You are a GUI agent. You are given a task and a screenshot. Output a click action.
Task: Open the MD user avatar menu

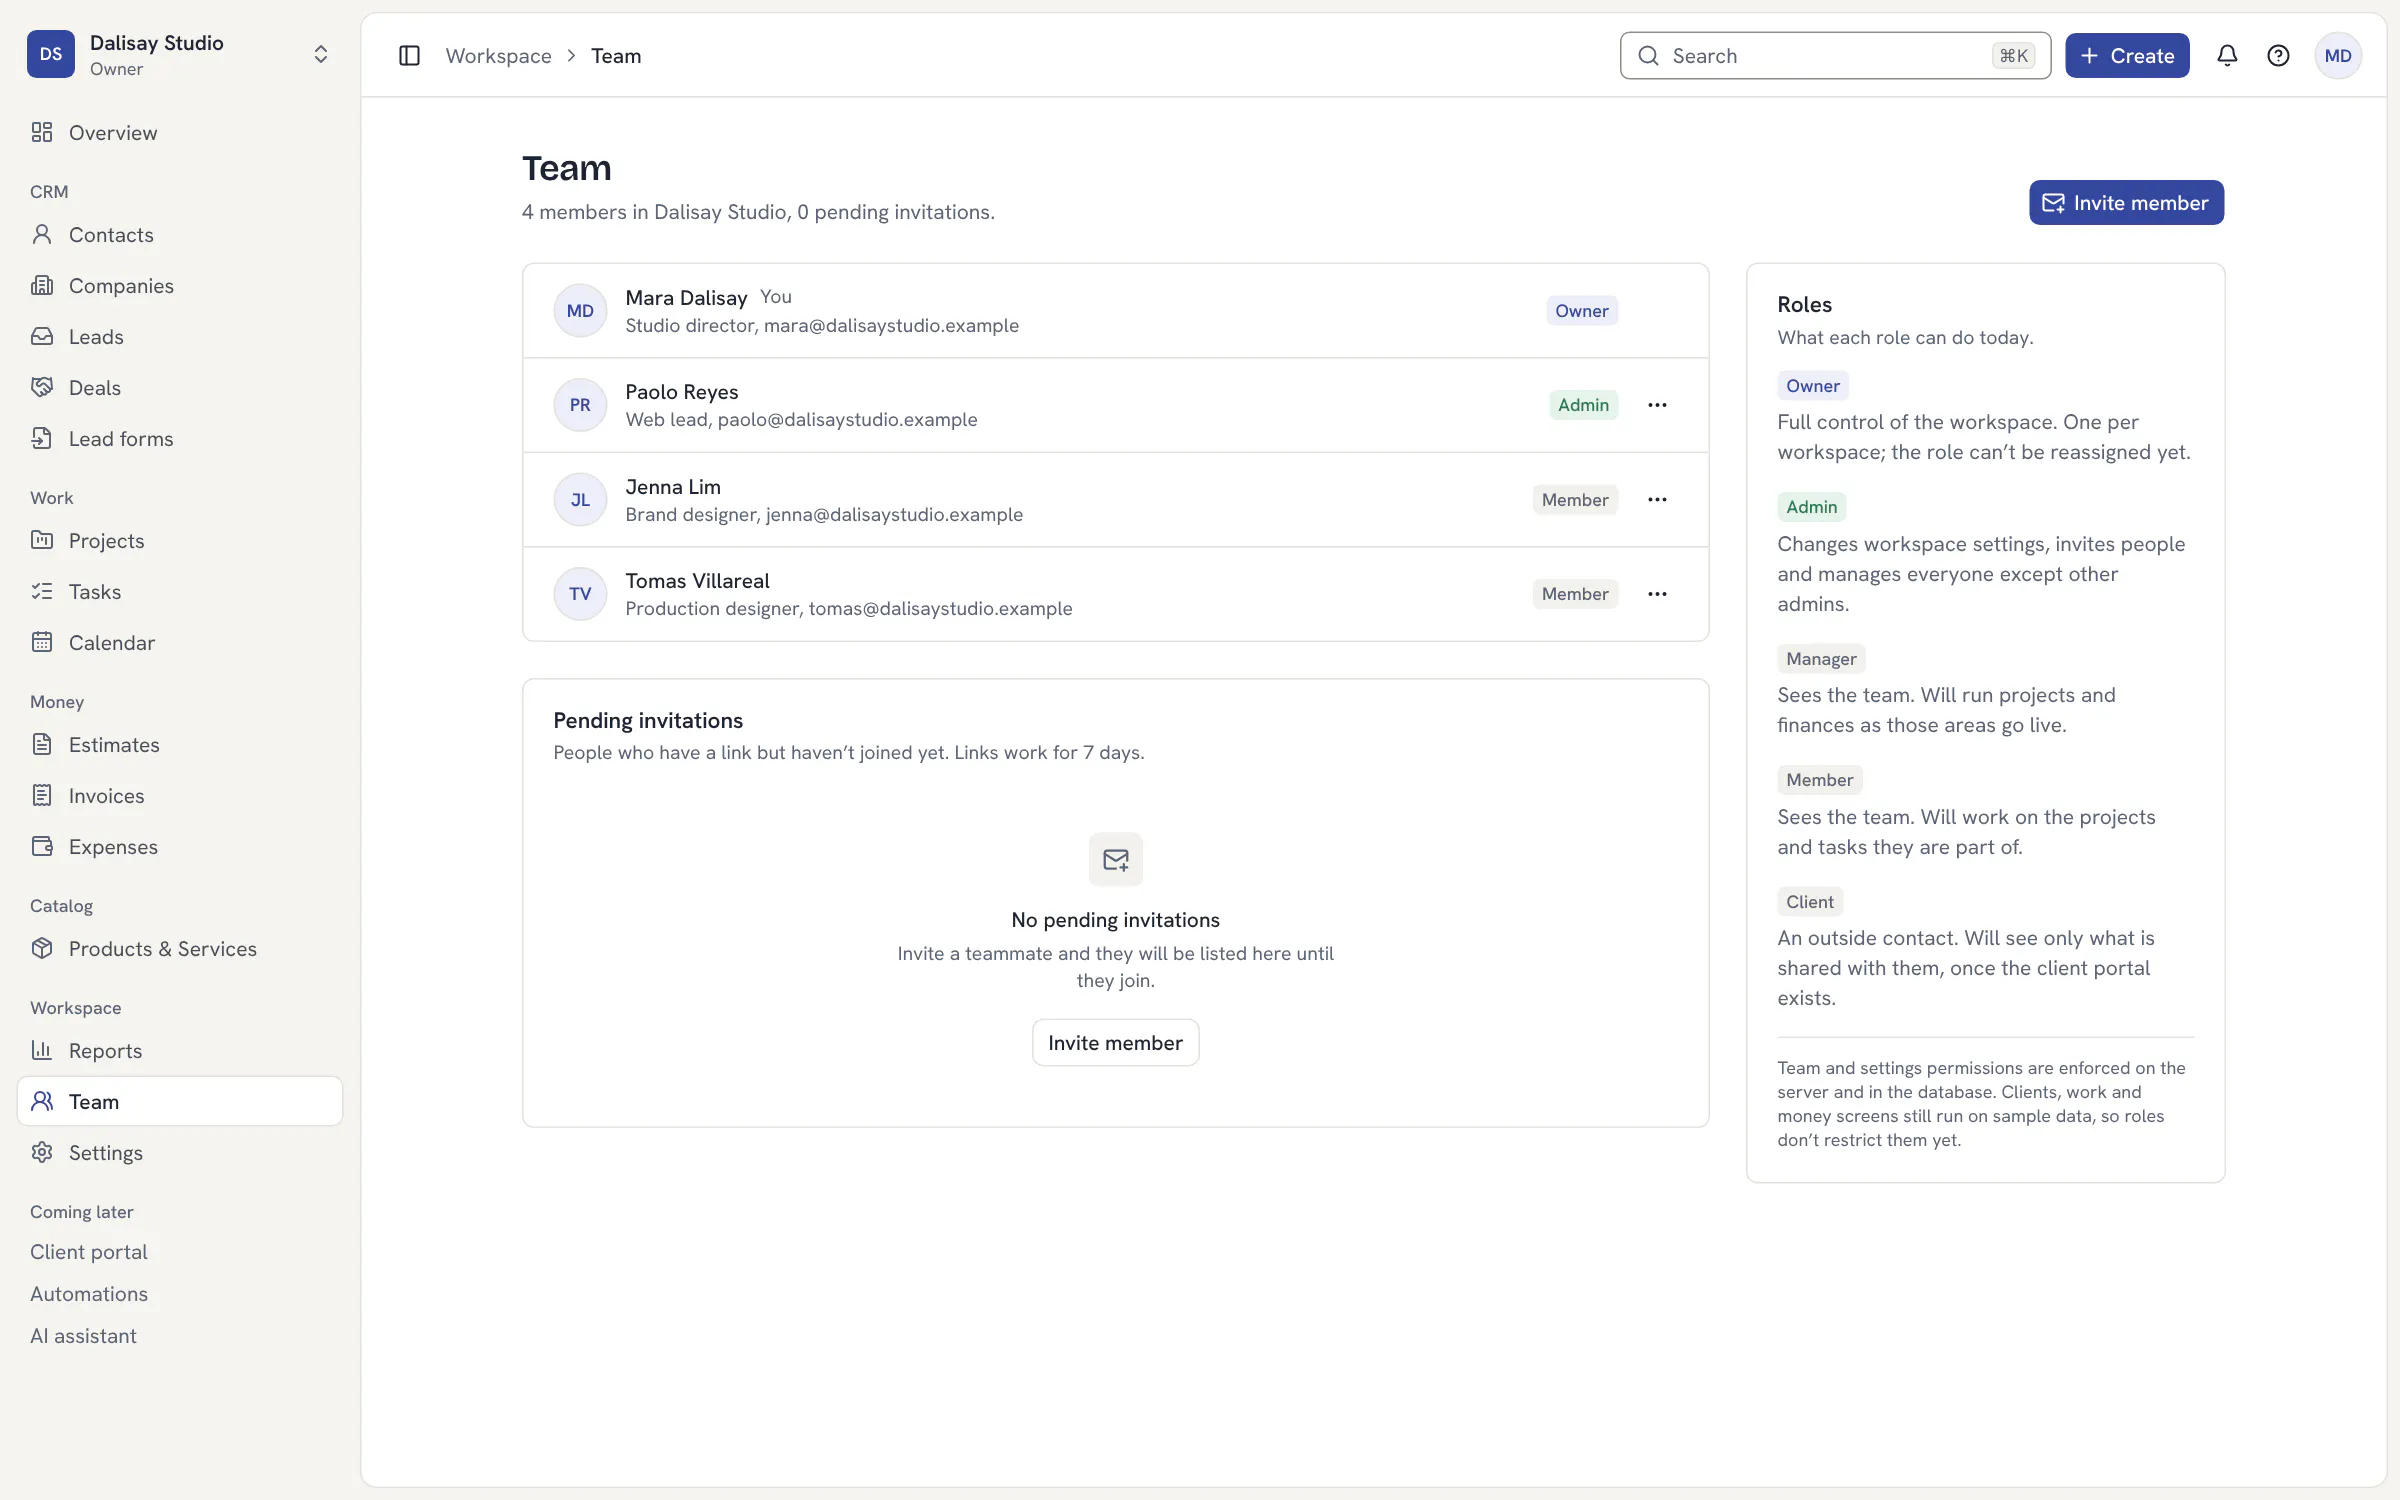[x=2338, y=56]
